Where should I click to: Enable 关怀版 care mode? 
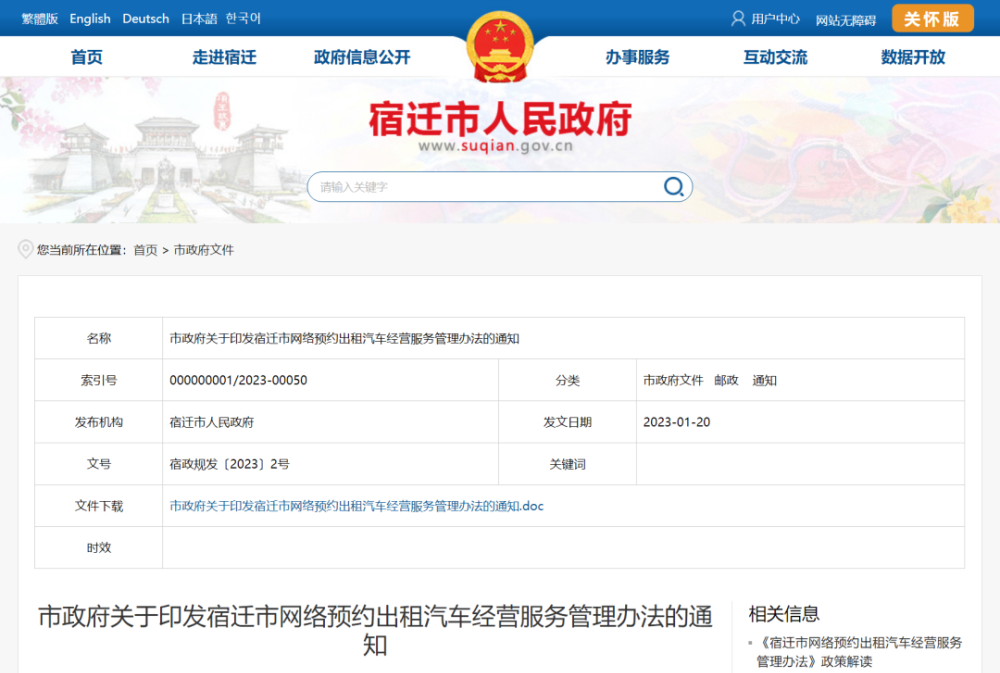[932, 19]
